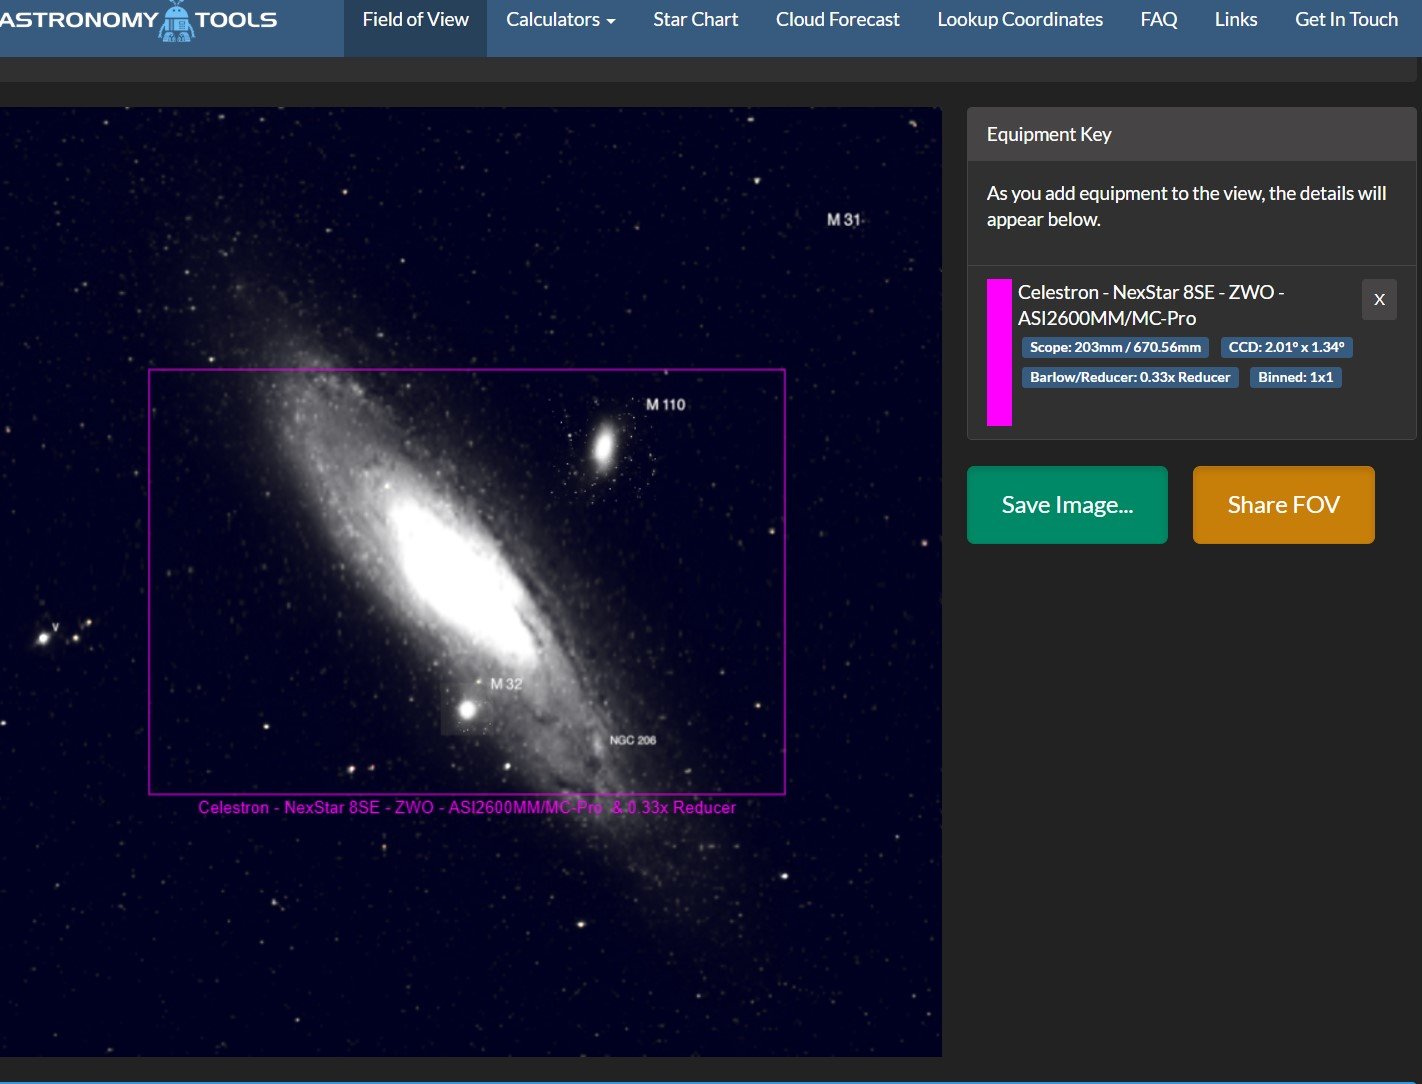Expand the Calculators dropdown menu
The width and height of the screenshot is (1422, 1084).
pyautogui.click(x=560, y=20)
